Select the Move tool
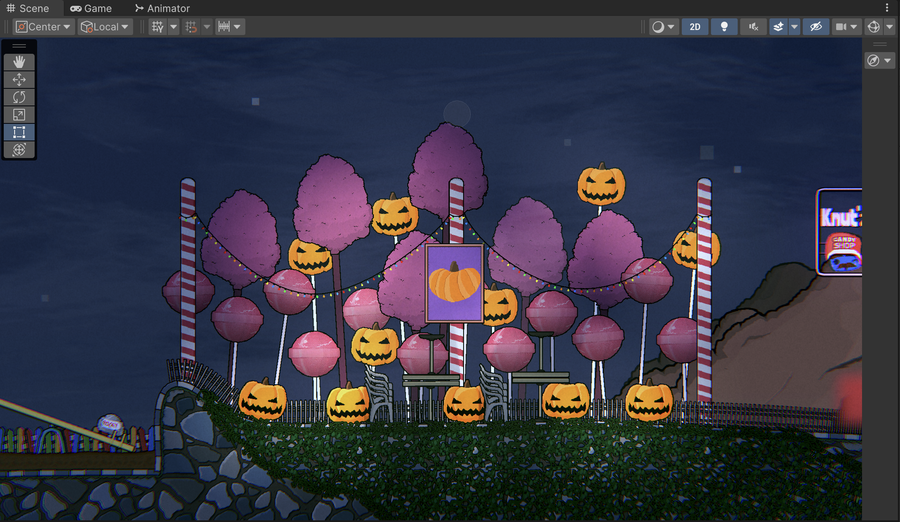The height and width of the screenshot is (522, 900). point(19,79)
